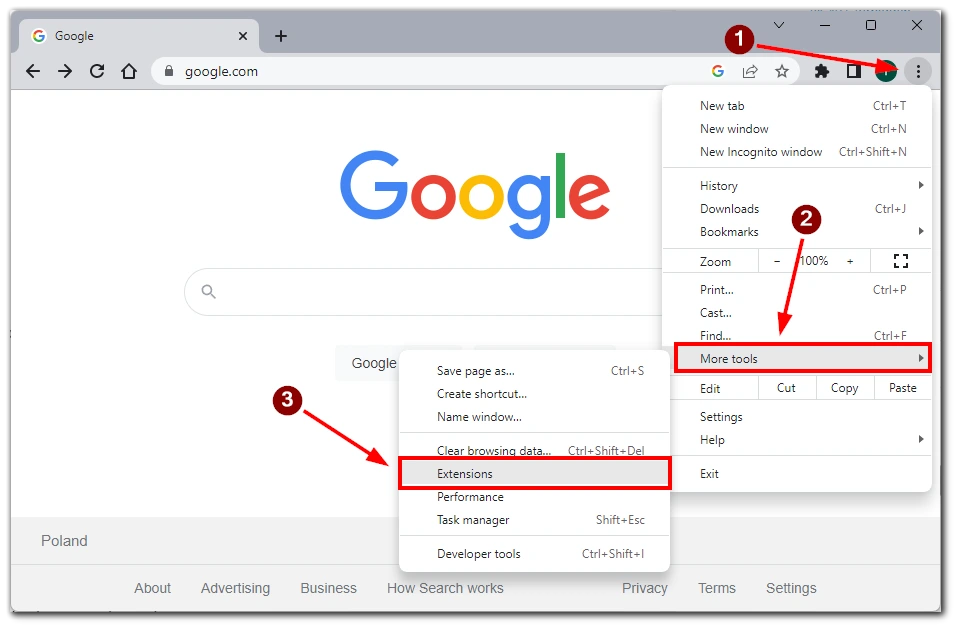The height and width of the screenshot is (630, 959).
Task: Select Cast... in the menu
Action: click(x=797, y=313)
